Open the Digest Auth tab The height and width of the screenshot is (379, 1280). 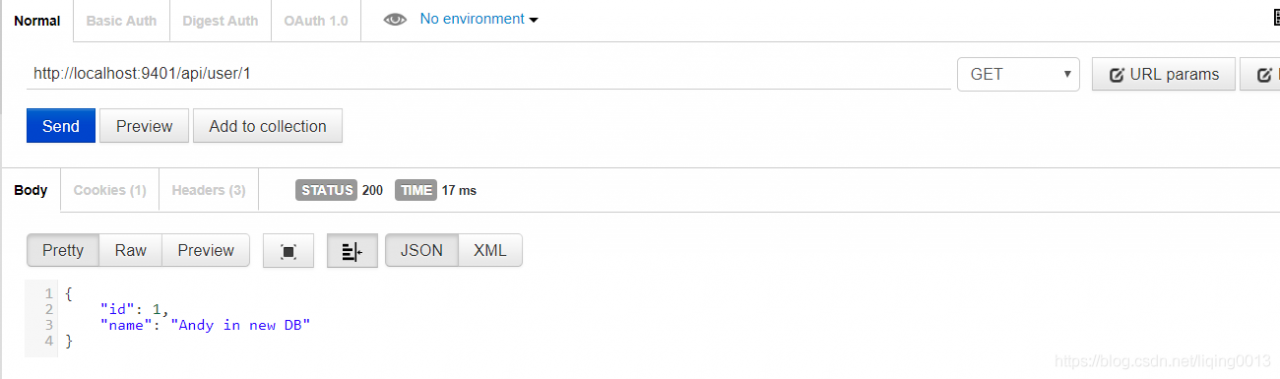coord(220,21)
